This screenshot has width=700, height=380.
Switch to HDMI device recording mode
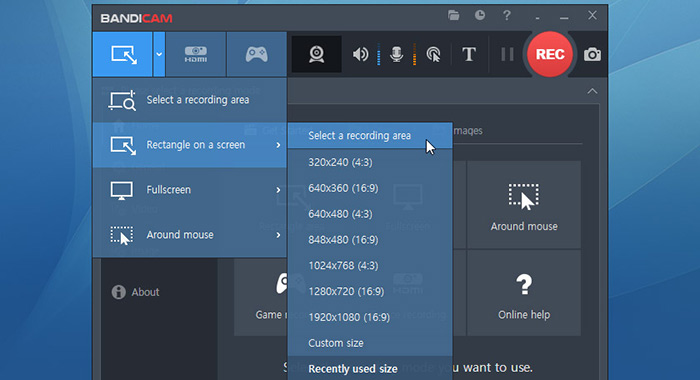tap(196, 54)
